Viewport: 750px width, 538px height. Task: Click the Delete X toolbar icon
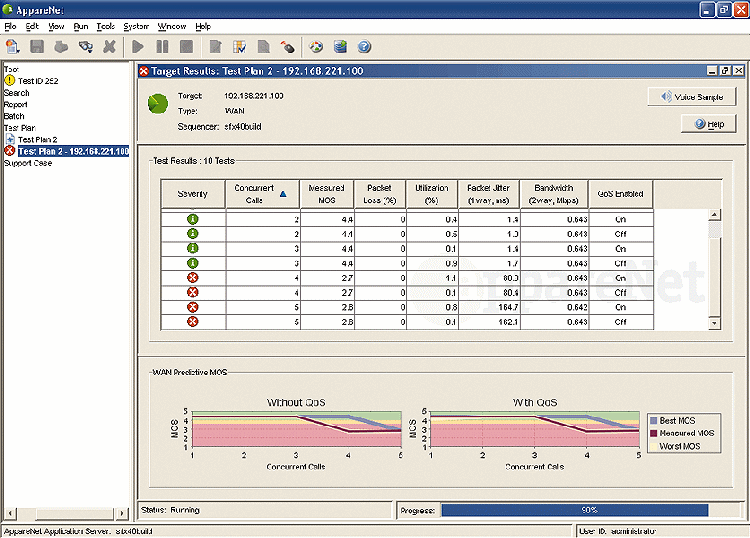110,46
